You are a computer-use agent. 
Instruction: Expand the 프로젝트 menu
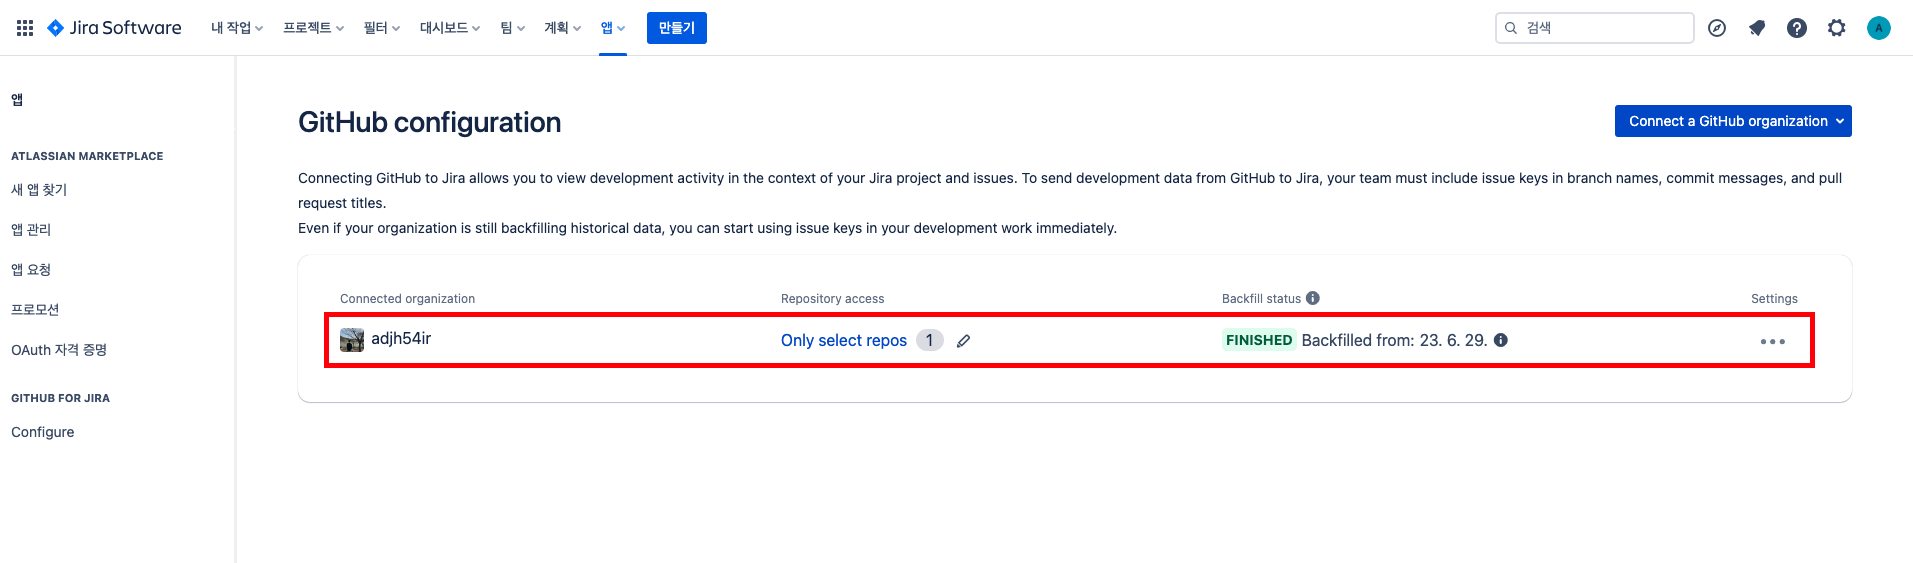coord(313,28)
